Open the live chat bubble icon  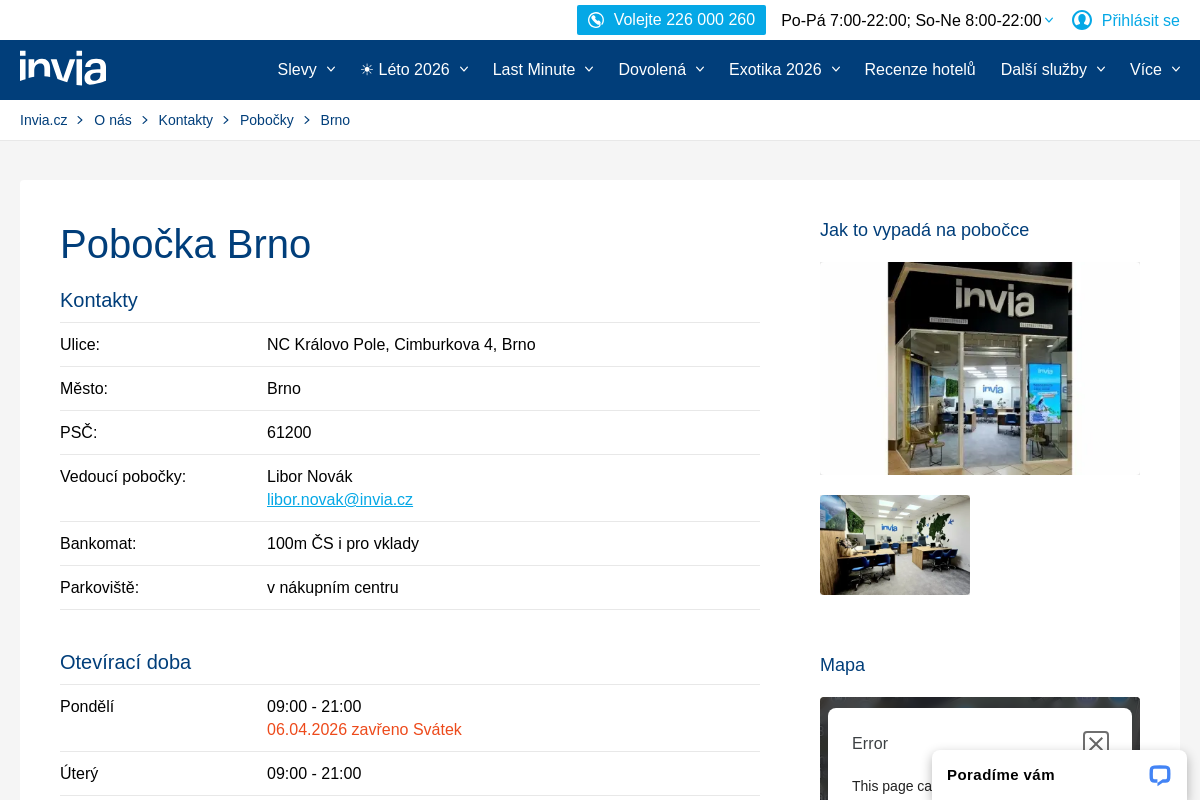point(1159,775)
